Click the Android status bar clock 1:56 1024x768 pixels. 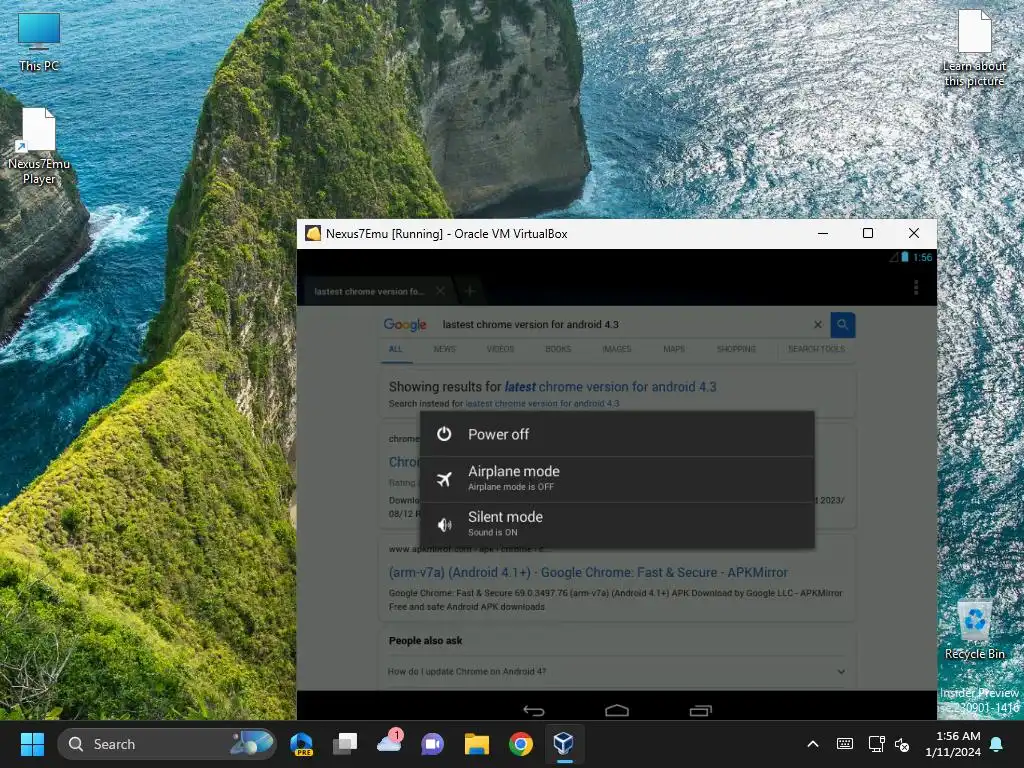coord(922,257)
